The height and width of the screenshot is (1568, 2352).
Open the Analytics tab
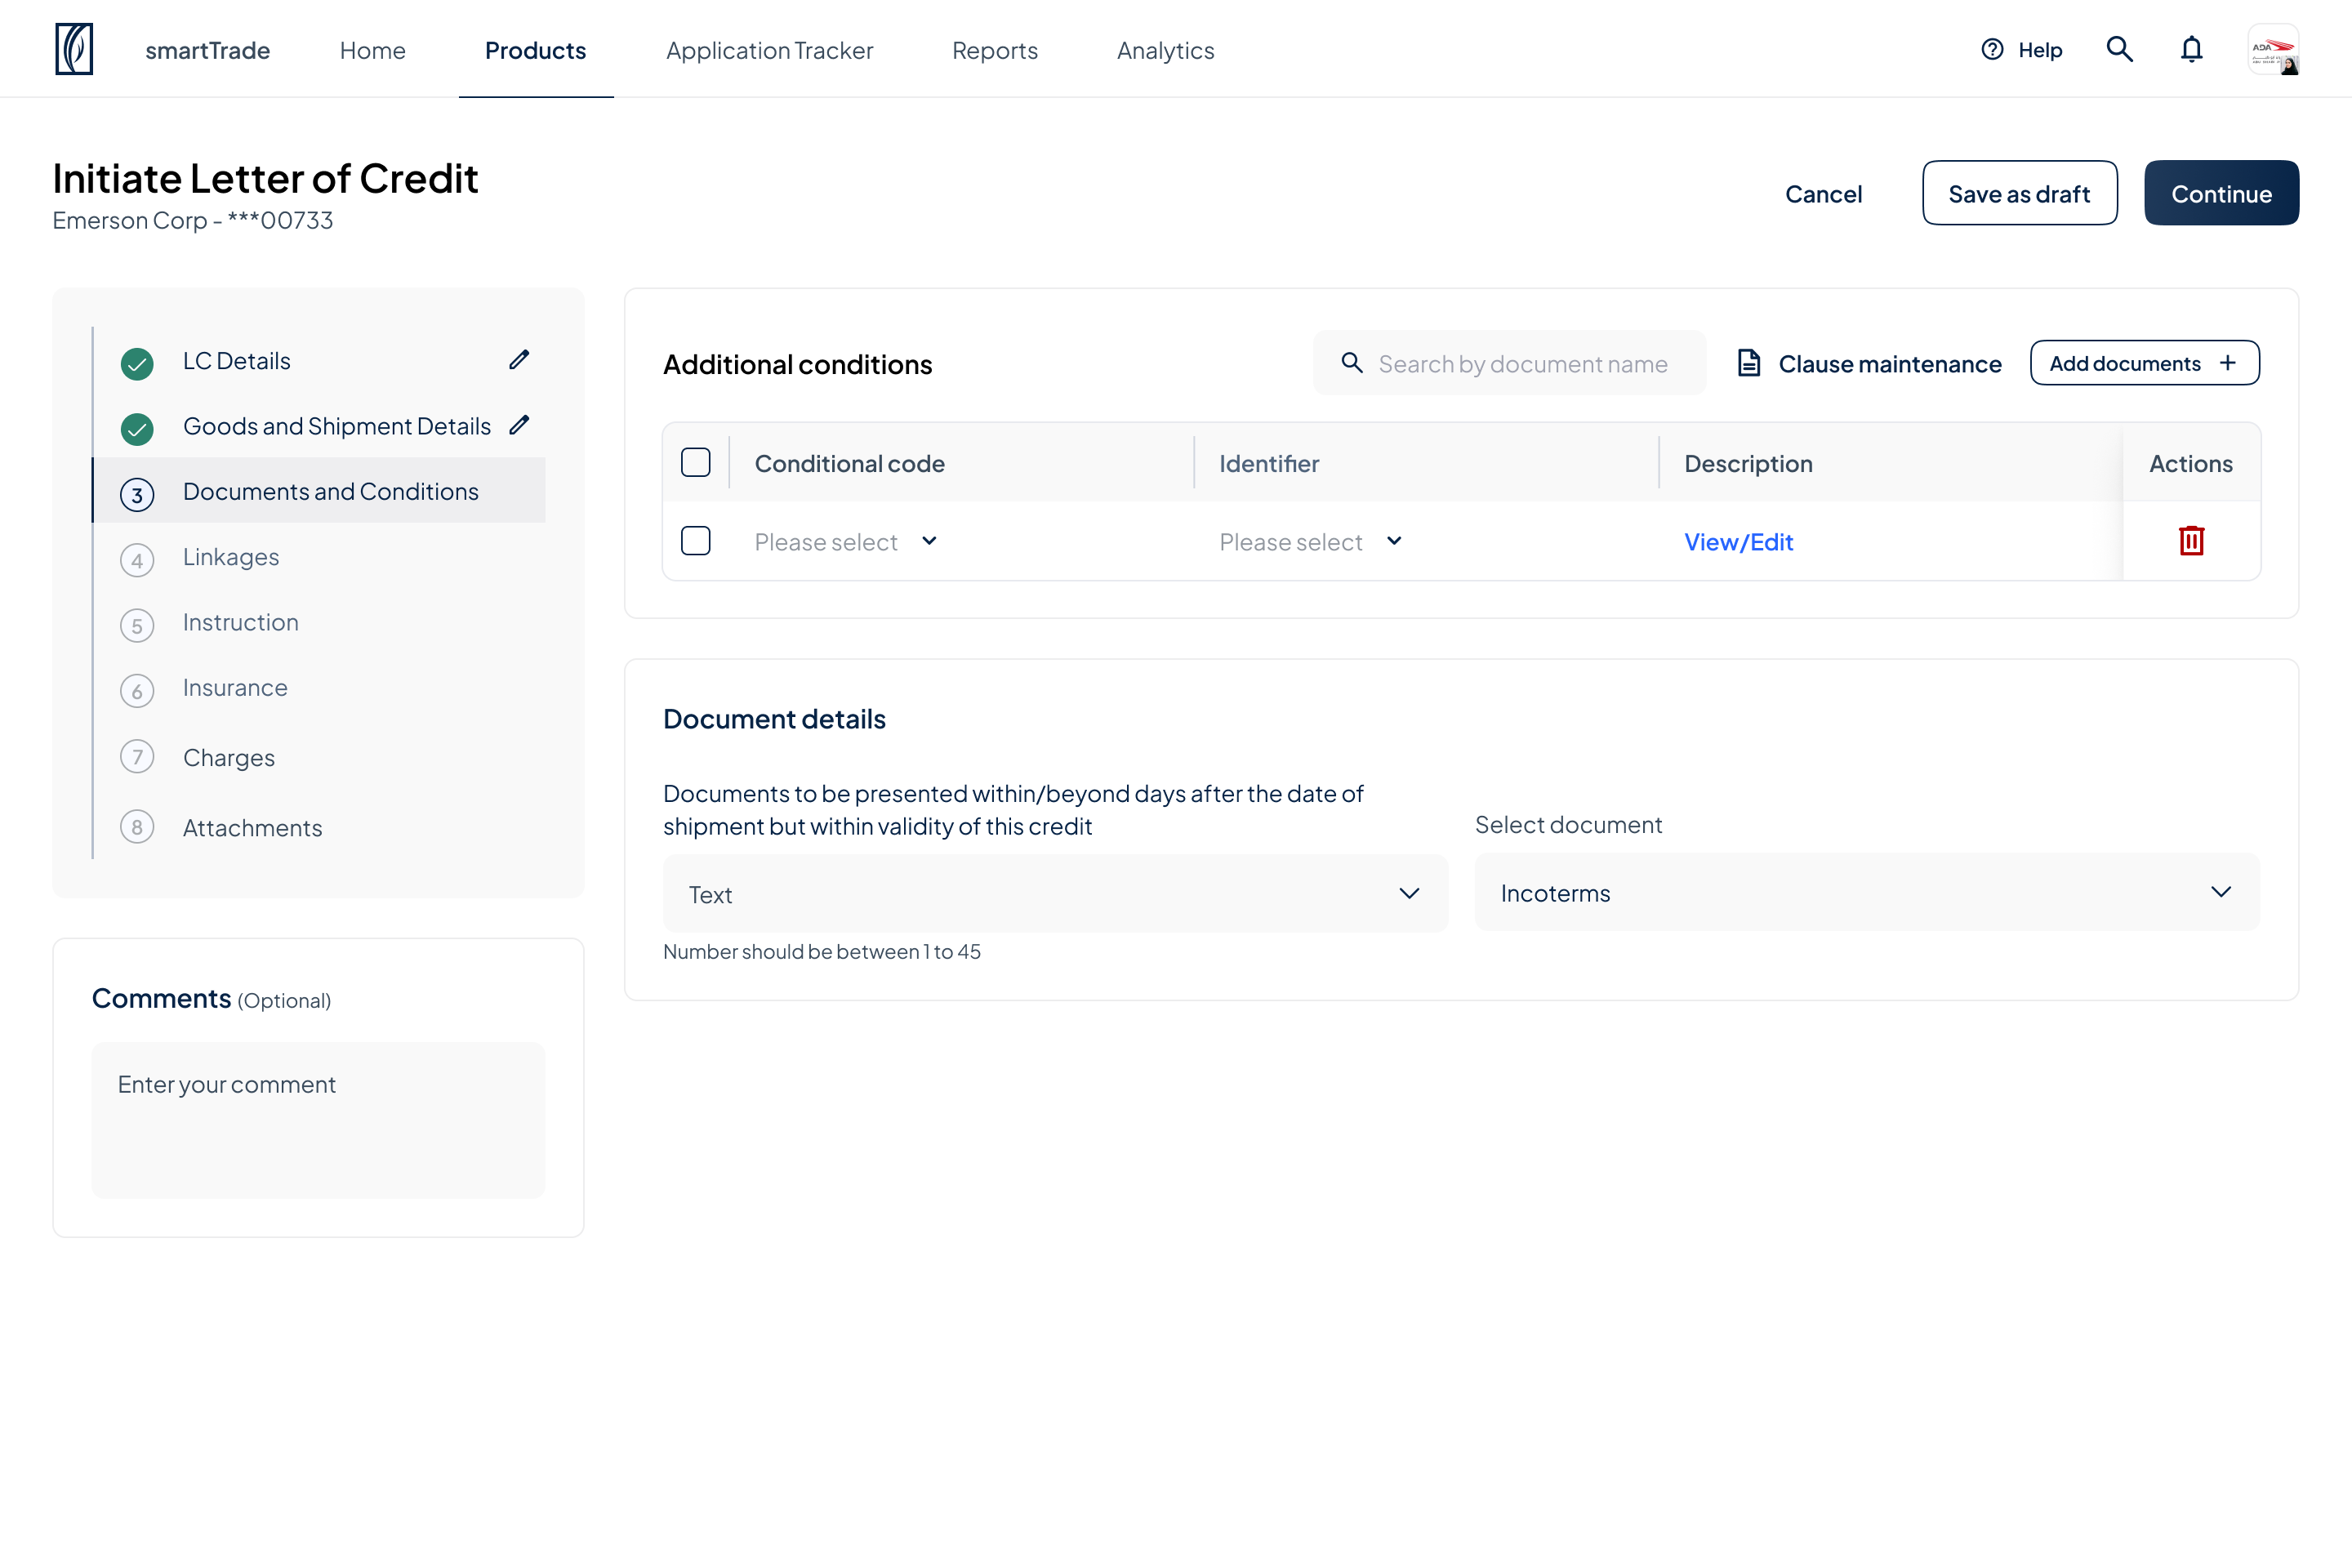coord(1166,50)
